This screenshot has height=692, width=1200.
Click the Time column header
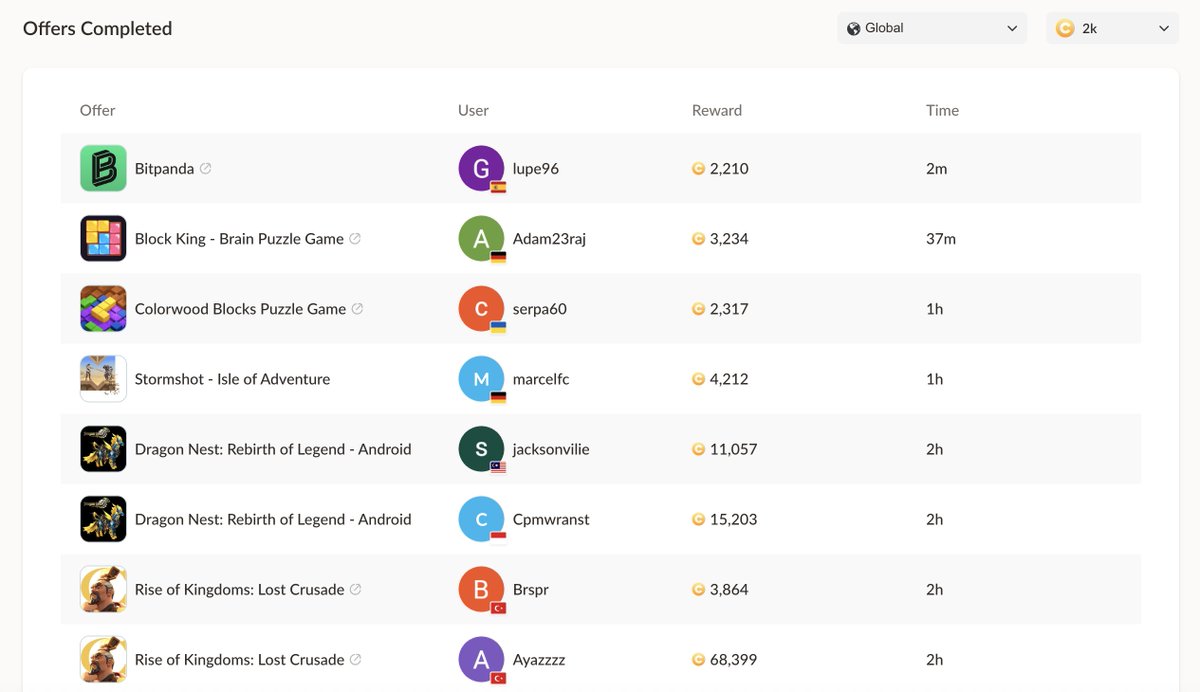(x=942, y=110)
